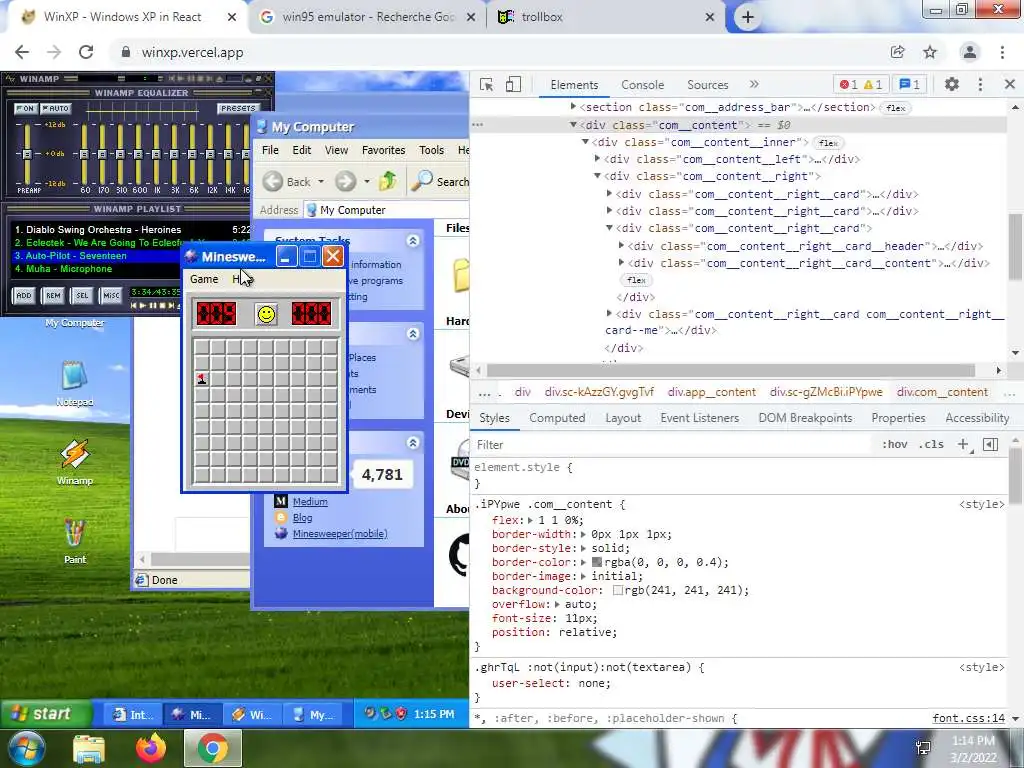The width and height of the screenshot is (1024, 768).
Task: Open the font.css:14 source link
Action: (x=968, y=718)
